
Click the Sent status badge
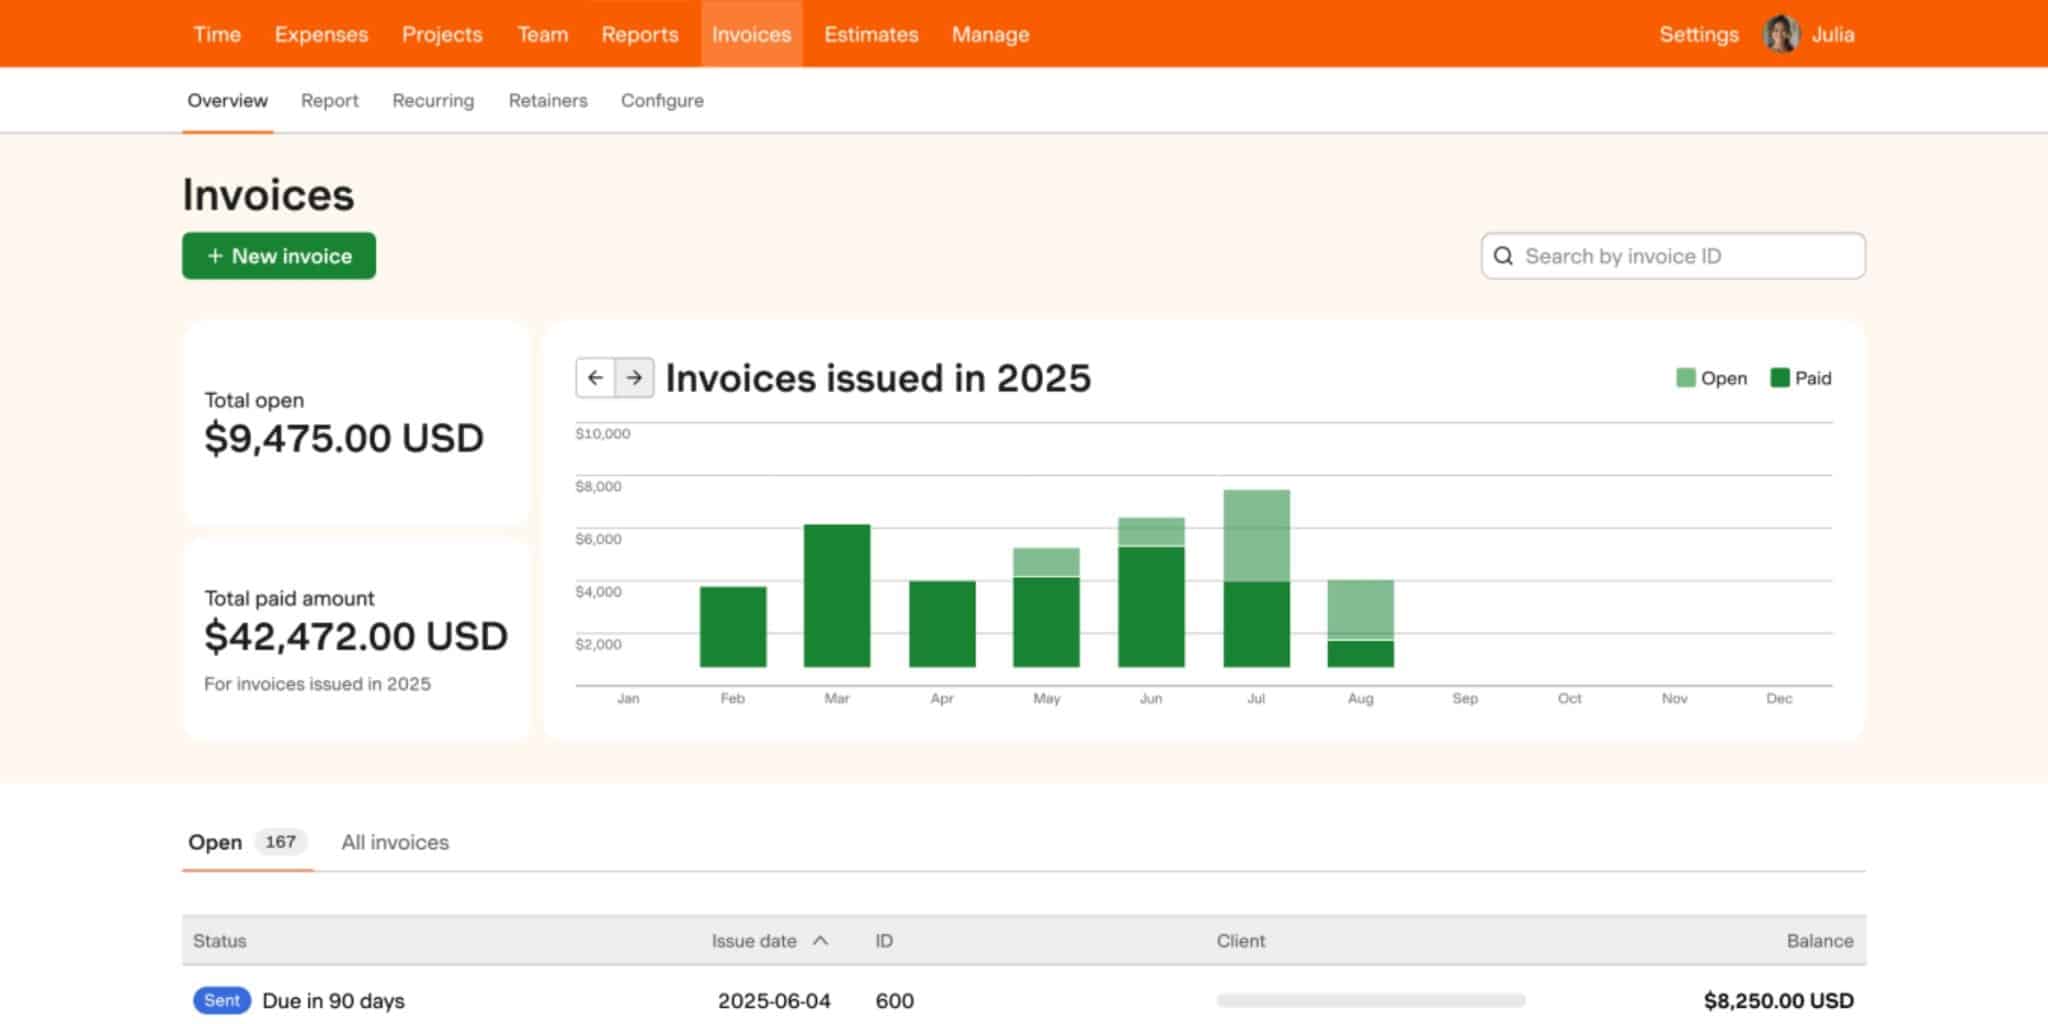point(221,1000)
